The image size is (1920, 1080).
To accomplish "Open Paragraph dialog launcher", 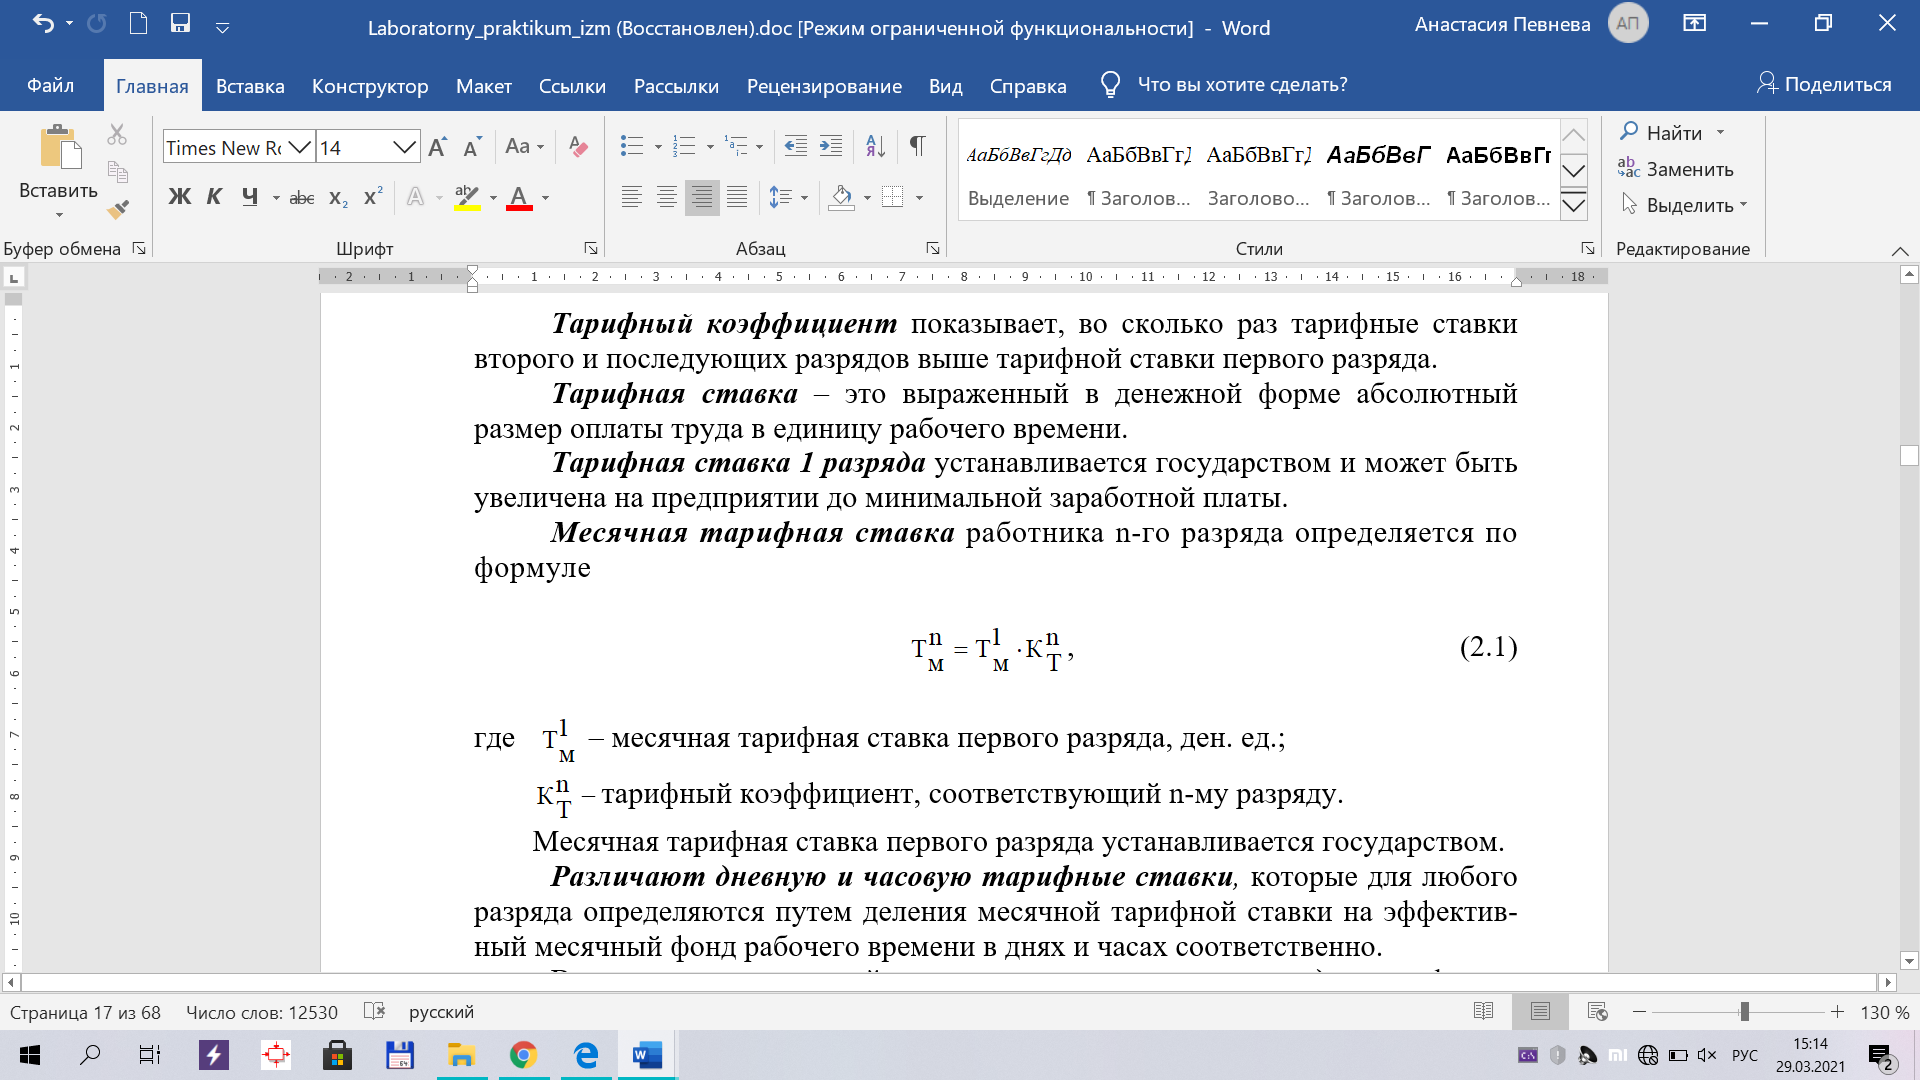I will (932, 248).
